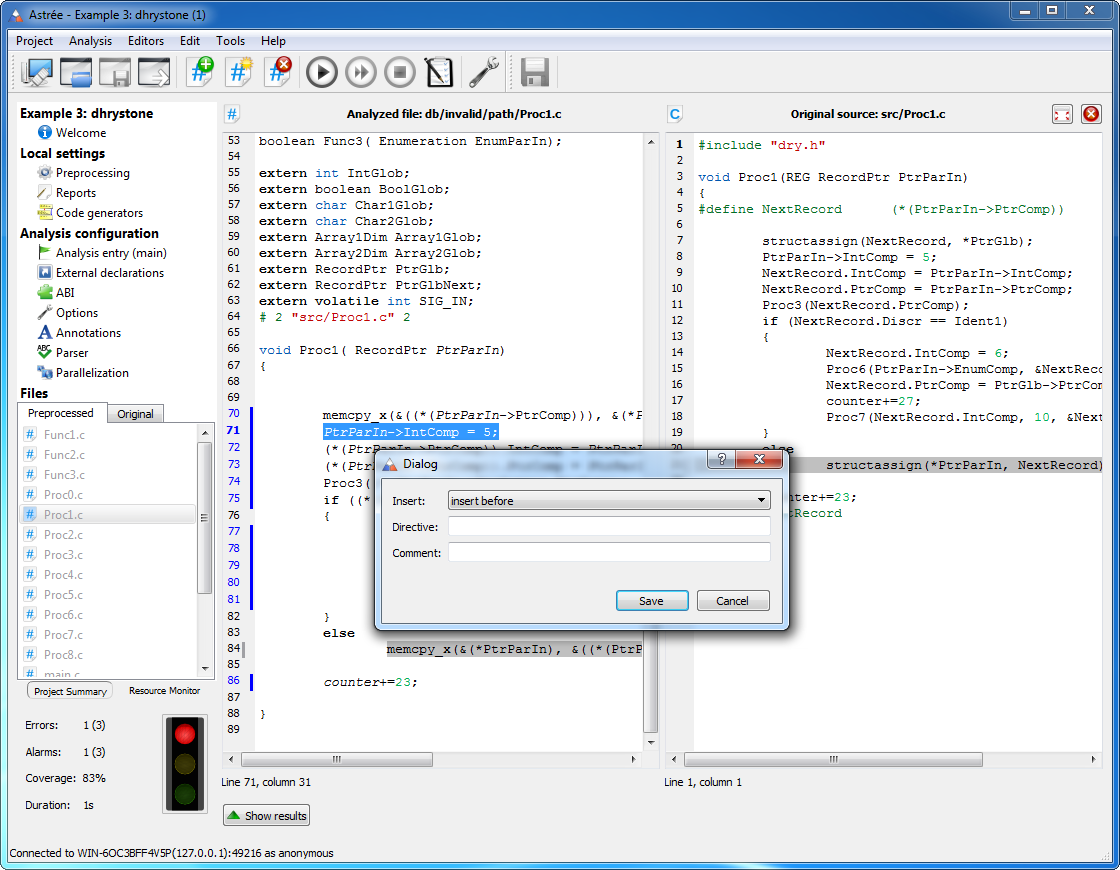1120x870 pixels.
Task: Click the Comment input field
Action: (609, 553)
